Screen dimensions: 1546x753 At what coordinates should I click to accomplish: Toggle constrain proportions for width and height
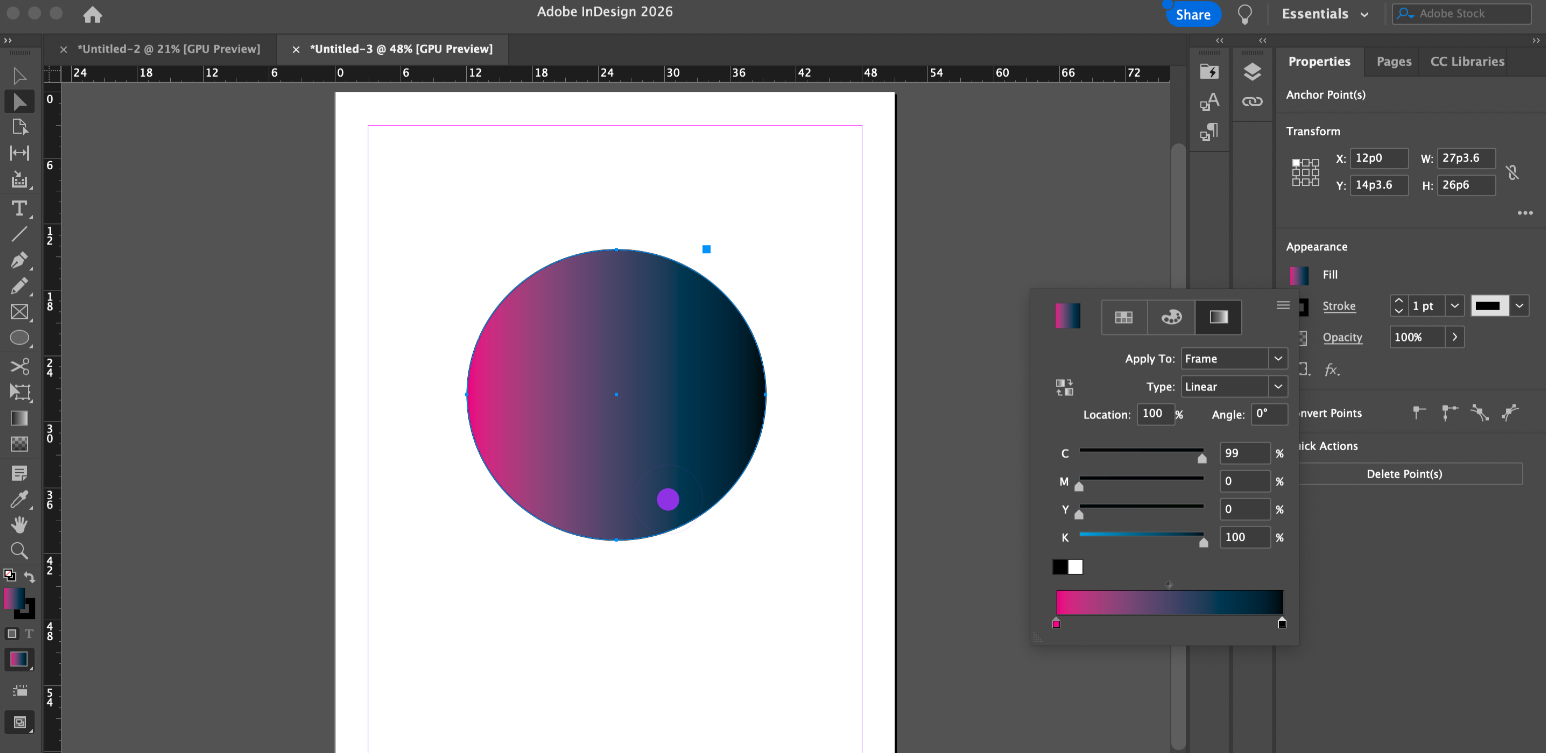coord(1512,172)
